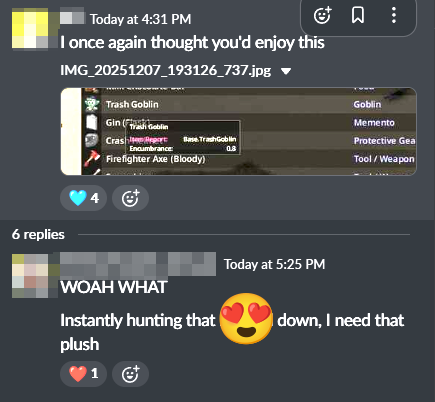Click the heart-eyes emoji in the reply
Screen dimensions: 435x402
[246, 319]
